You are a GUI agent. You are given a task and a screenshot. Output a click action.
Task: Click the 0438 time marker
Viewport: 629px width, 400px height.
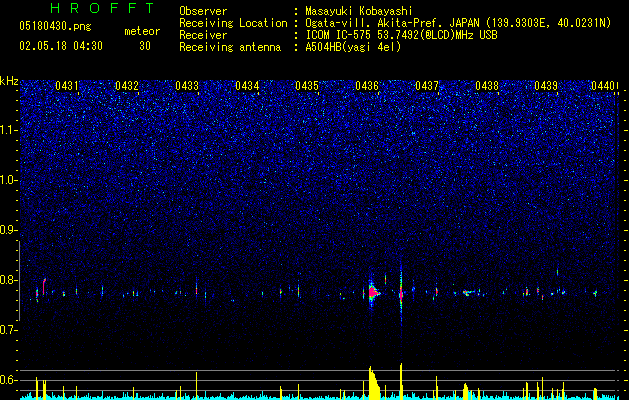tap(487, 86)
